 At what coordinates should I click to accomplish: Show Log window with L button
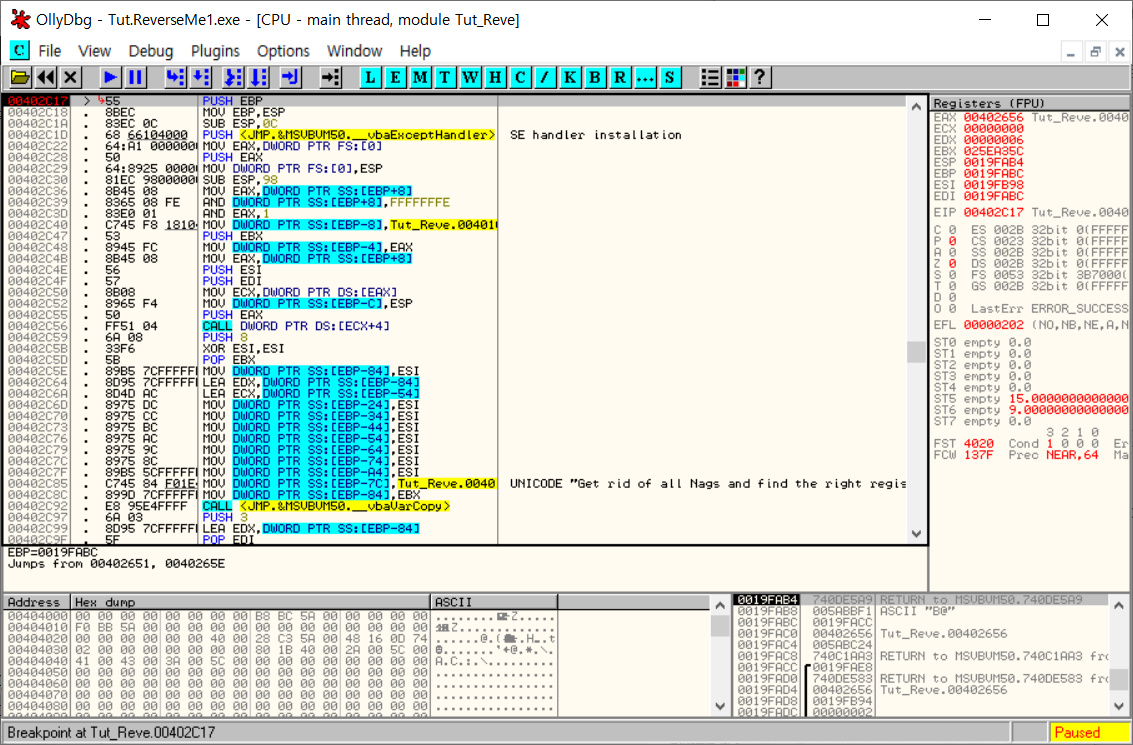coord(370,77)
